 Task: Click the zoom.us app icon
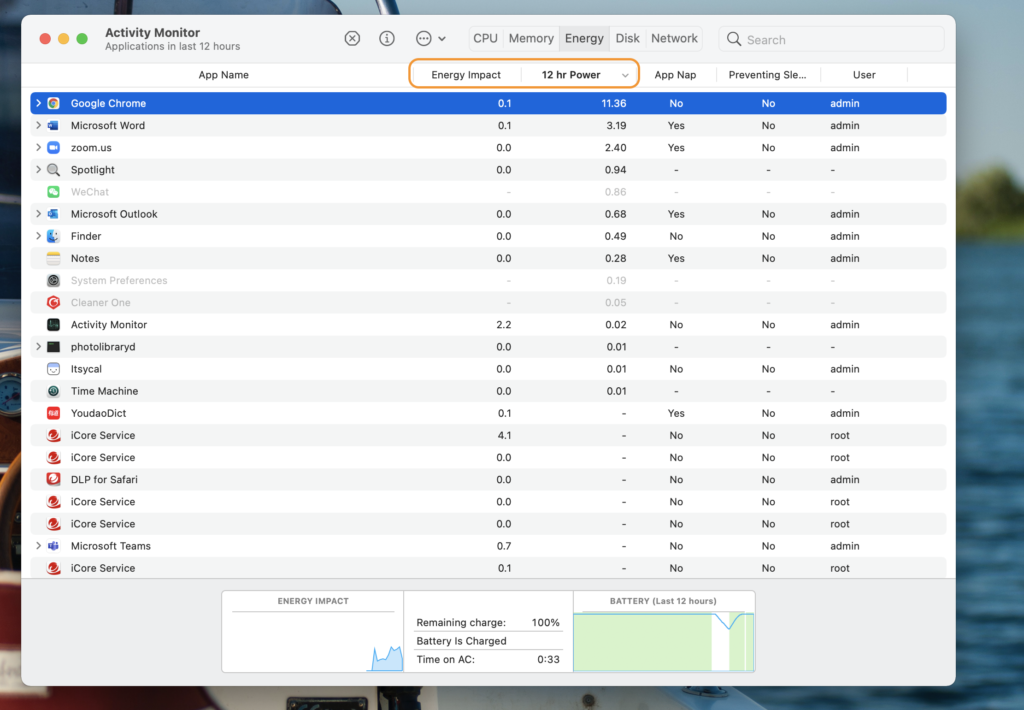(53, 148)
